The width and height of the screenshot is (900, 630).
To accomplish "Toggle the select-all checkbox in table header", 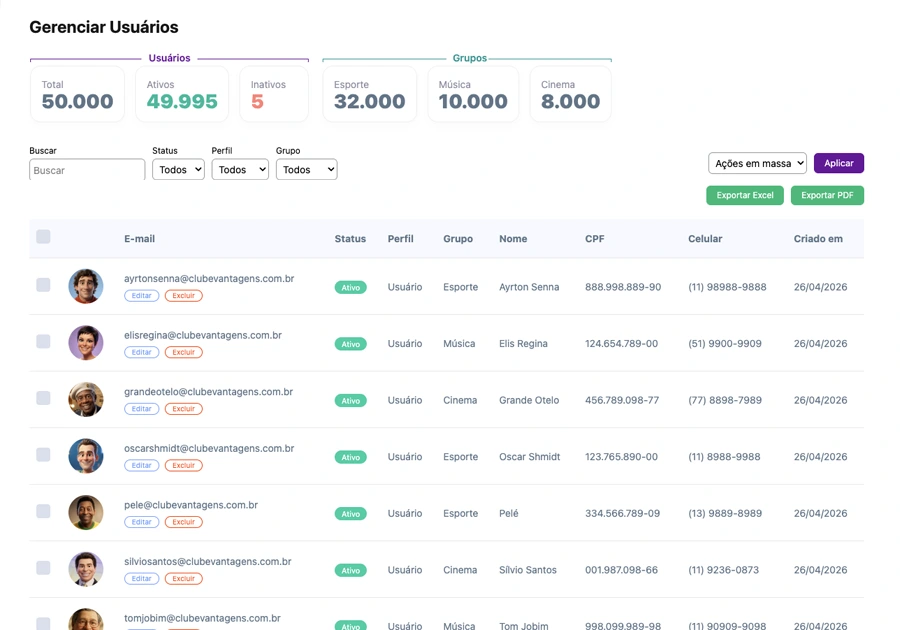I will point(43,236).
